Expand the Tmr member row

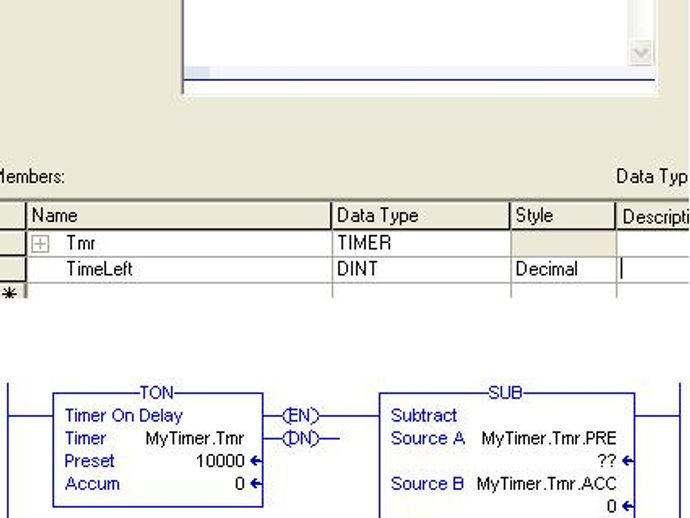(x=40, y=244)
